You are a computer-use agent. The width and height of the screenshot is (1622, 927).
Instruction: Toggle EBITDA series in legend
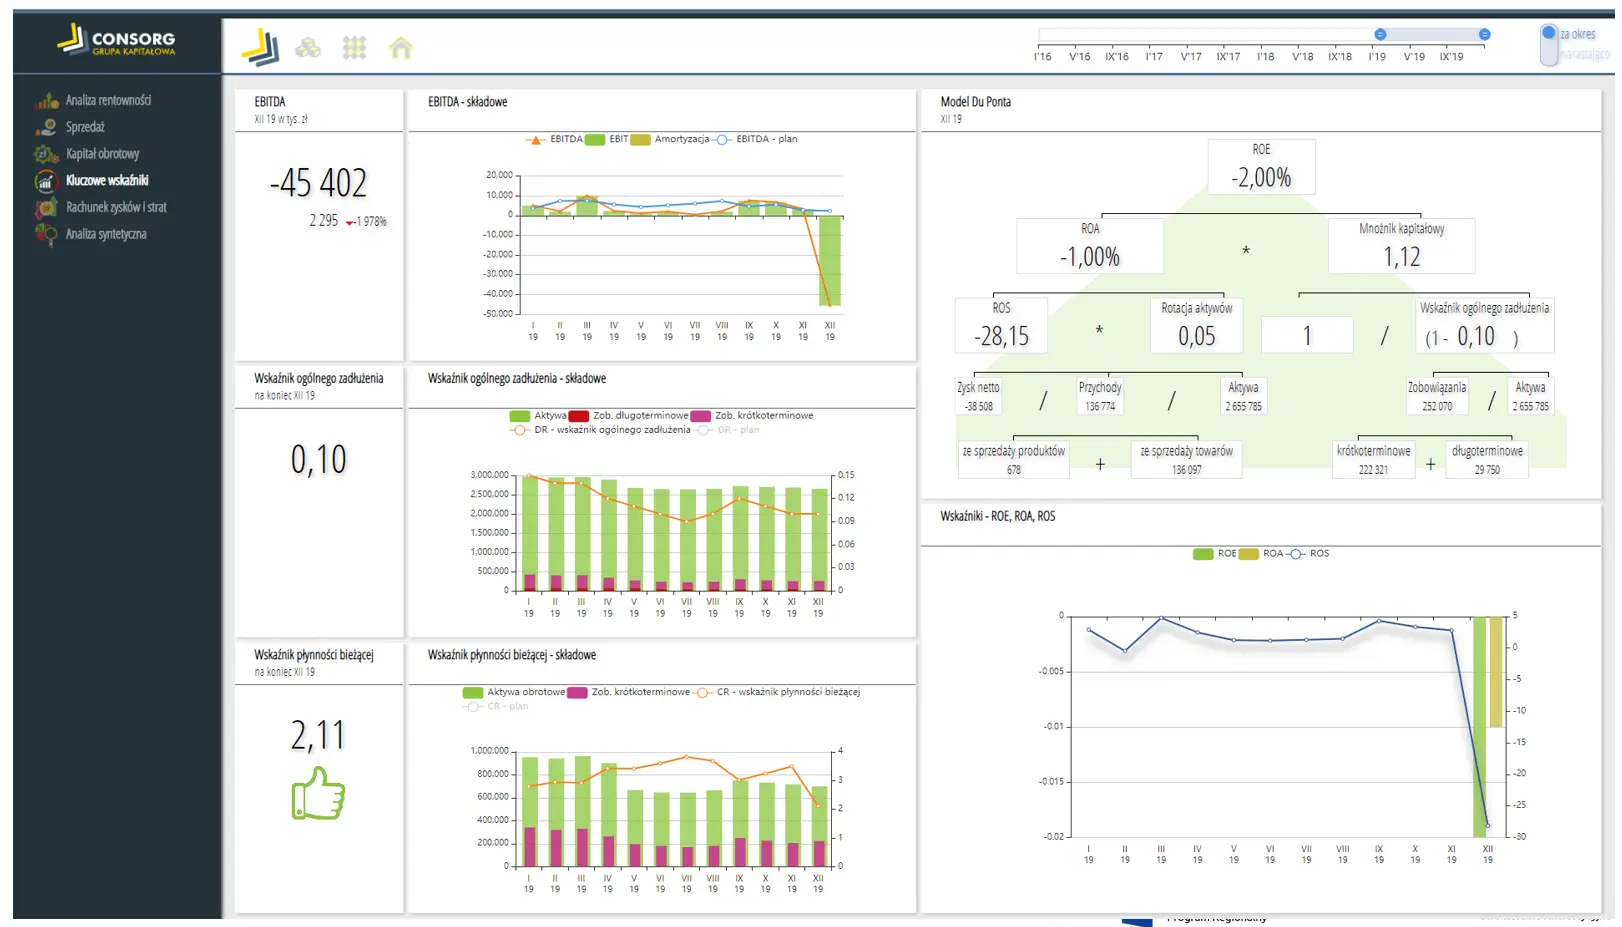[554, 139]
